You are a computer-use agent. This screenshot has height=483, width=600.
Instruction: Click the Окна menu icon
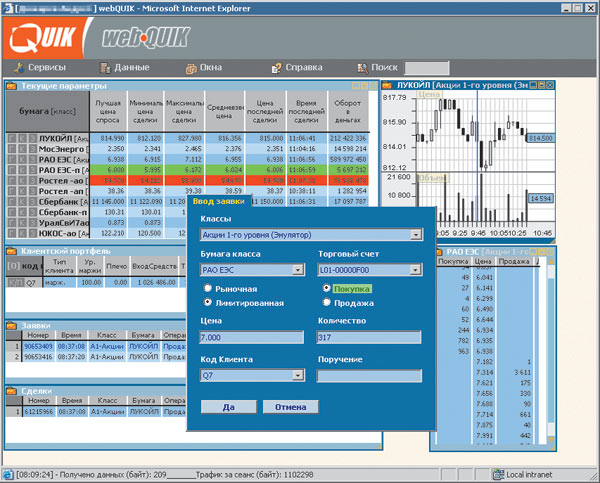pyautogui.click(x=191, y=68)
